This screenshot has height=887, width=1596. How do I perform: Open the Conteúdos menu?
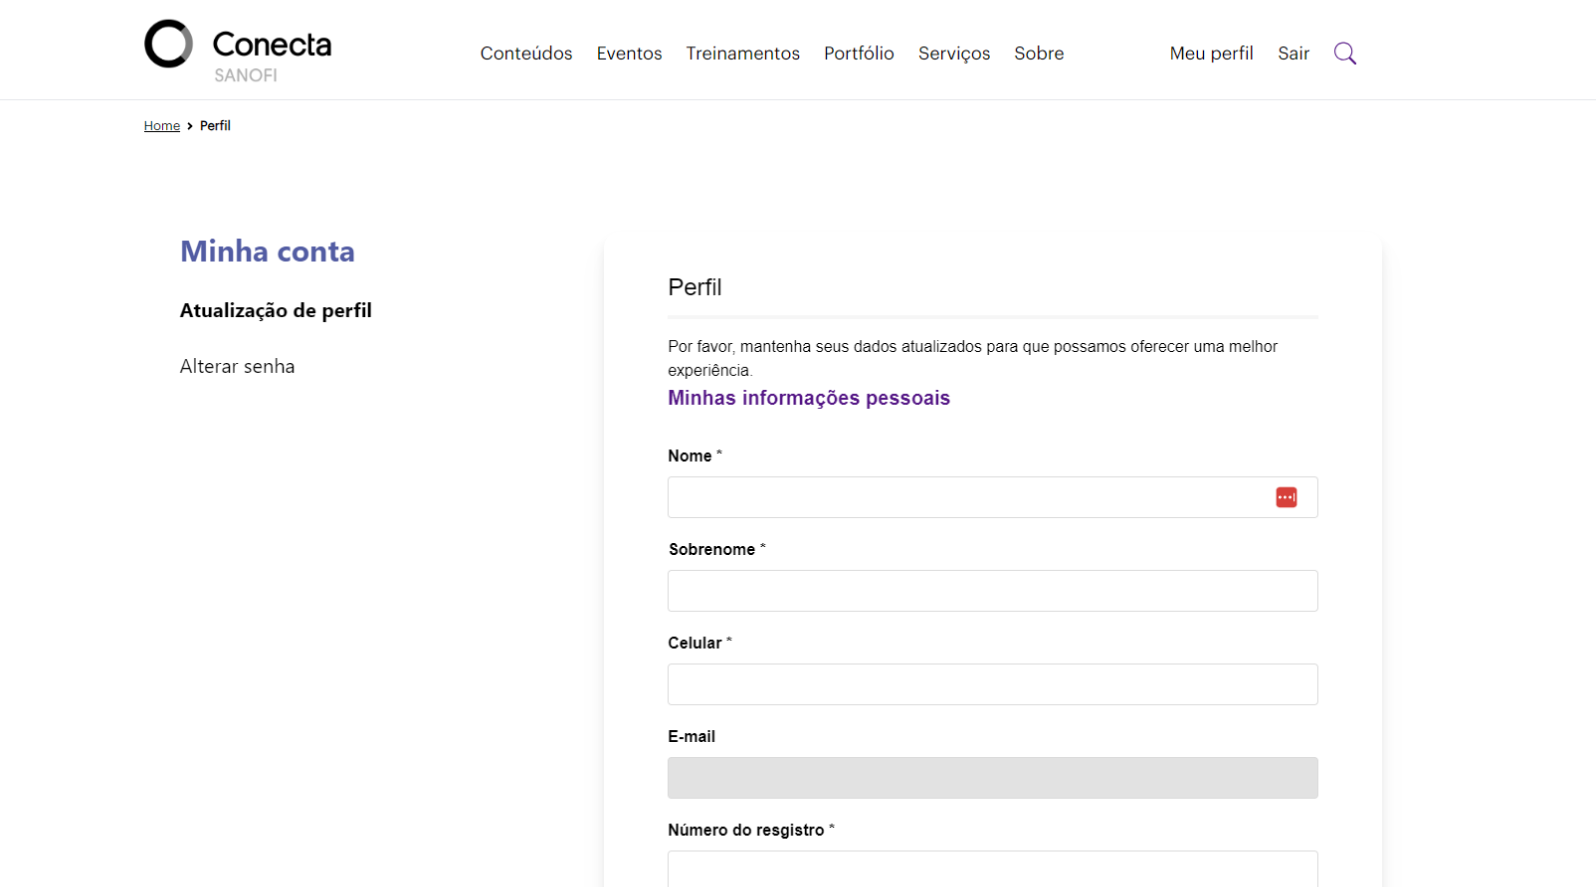(526, 54)
